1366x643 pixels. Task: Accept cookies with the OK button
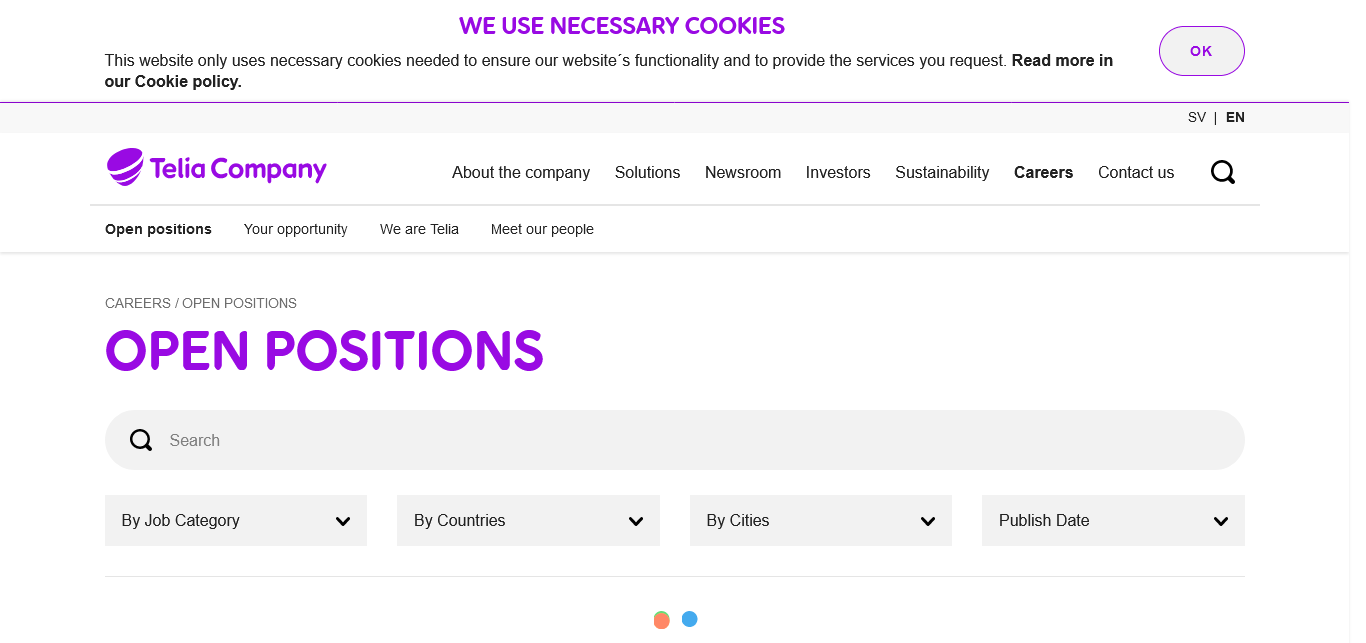pos(1201,51)
